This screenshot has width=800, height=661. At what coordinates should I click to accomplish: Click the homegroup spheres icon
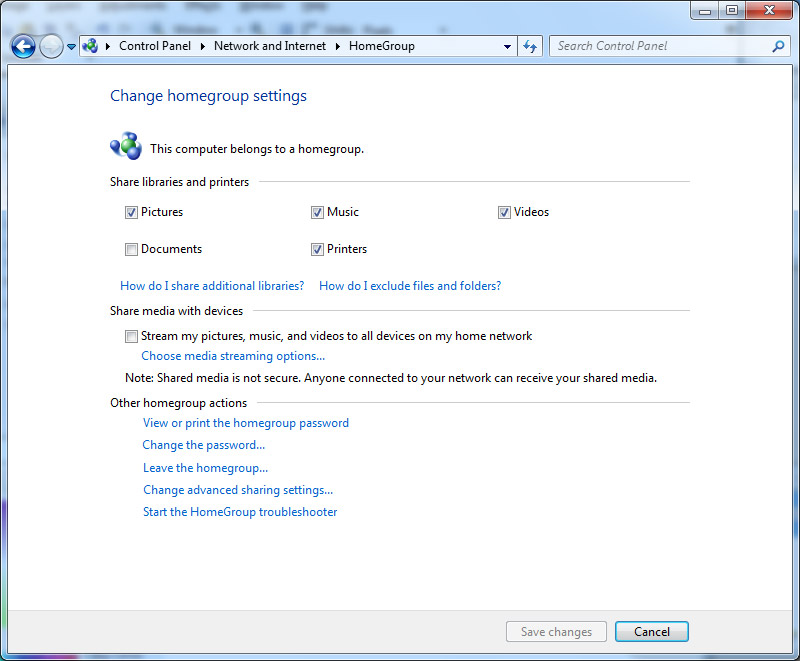coord(126,148)
